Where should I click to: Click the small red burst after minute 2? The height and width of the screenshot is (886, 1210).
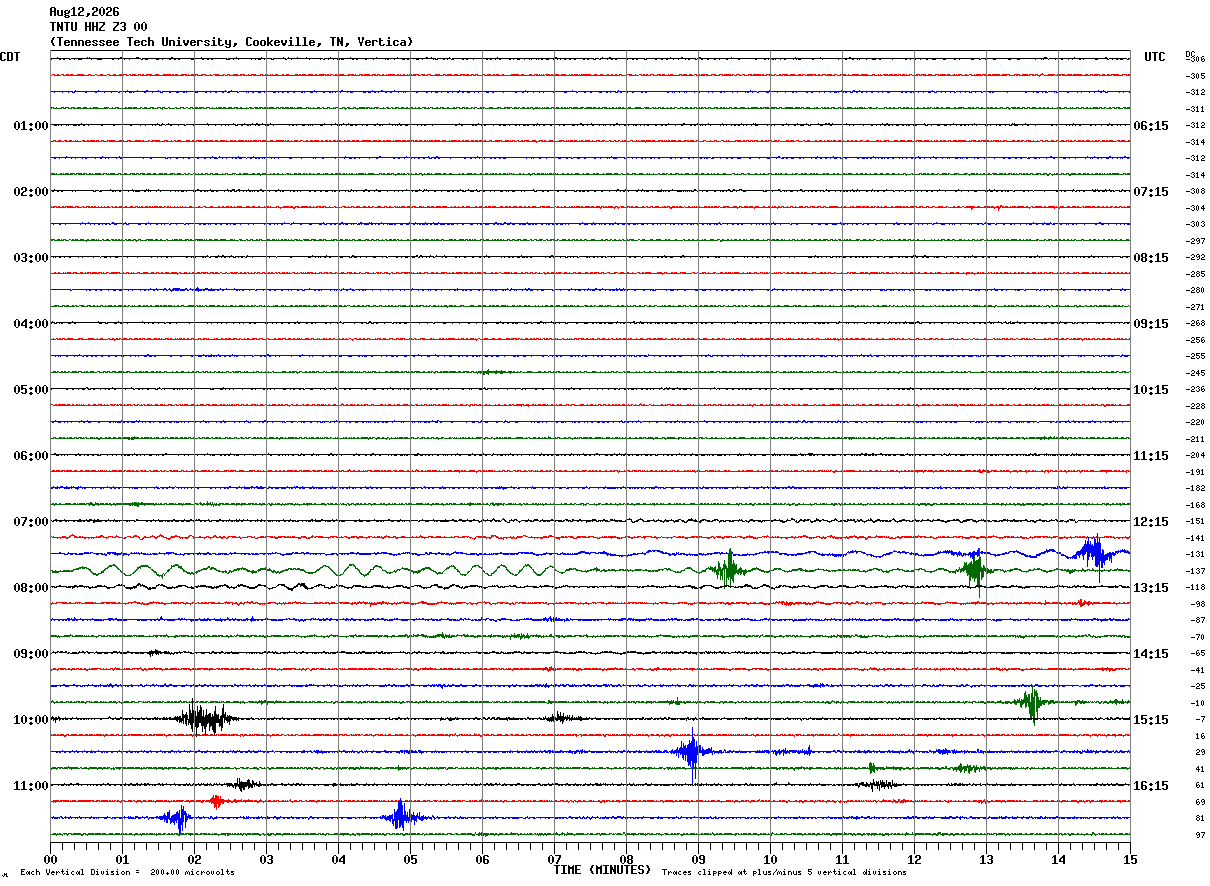(217, 801)
